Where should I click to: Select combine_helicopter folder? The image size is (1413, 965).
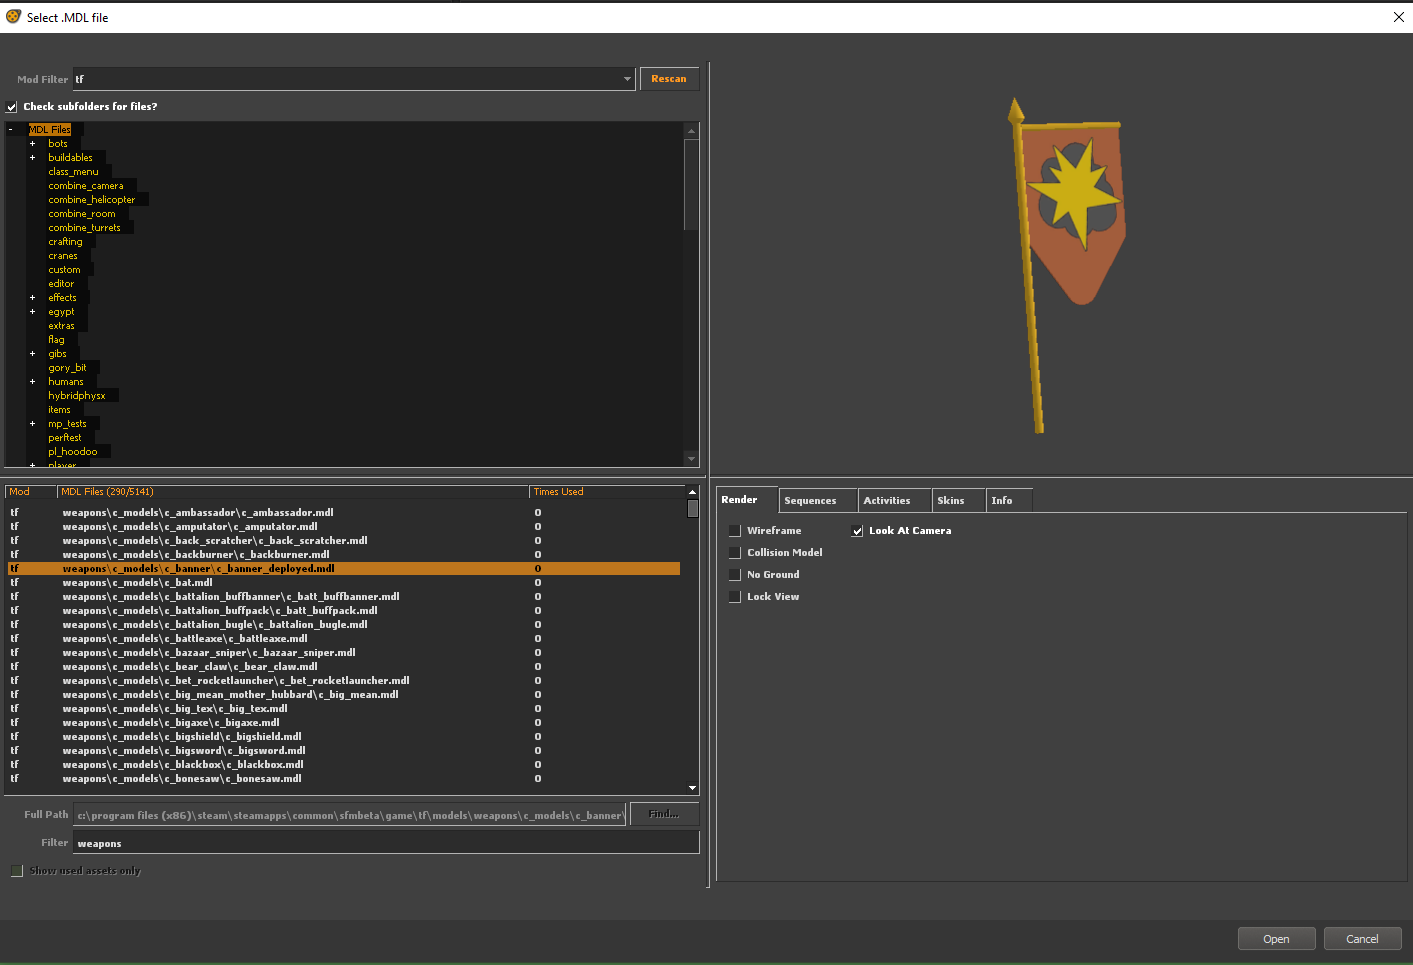(x=92, y=200)
